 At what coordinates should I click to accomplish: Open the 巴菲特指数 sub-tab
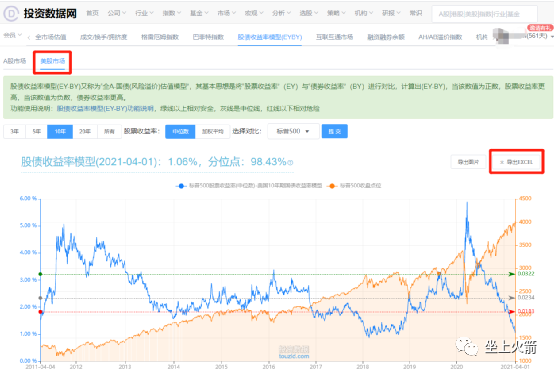click(208, 37)
